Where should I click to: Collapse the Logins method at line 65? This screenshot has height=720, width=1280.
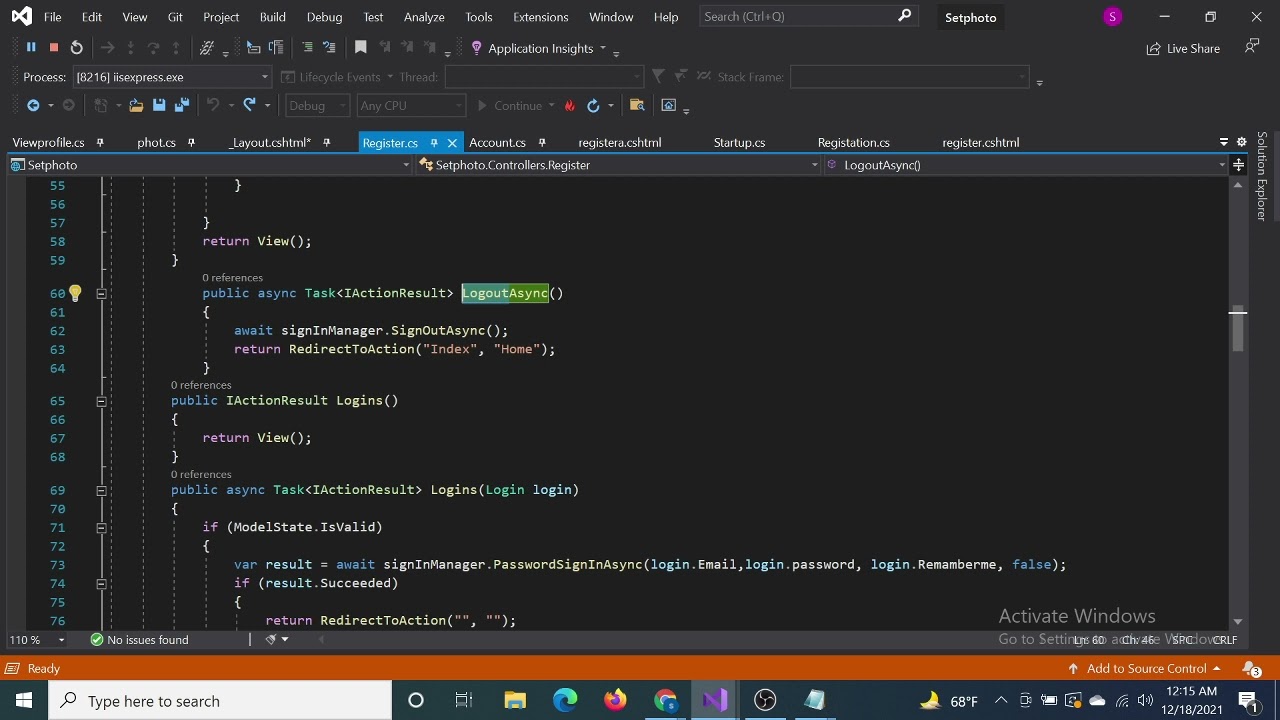(101, 401)
